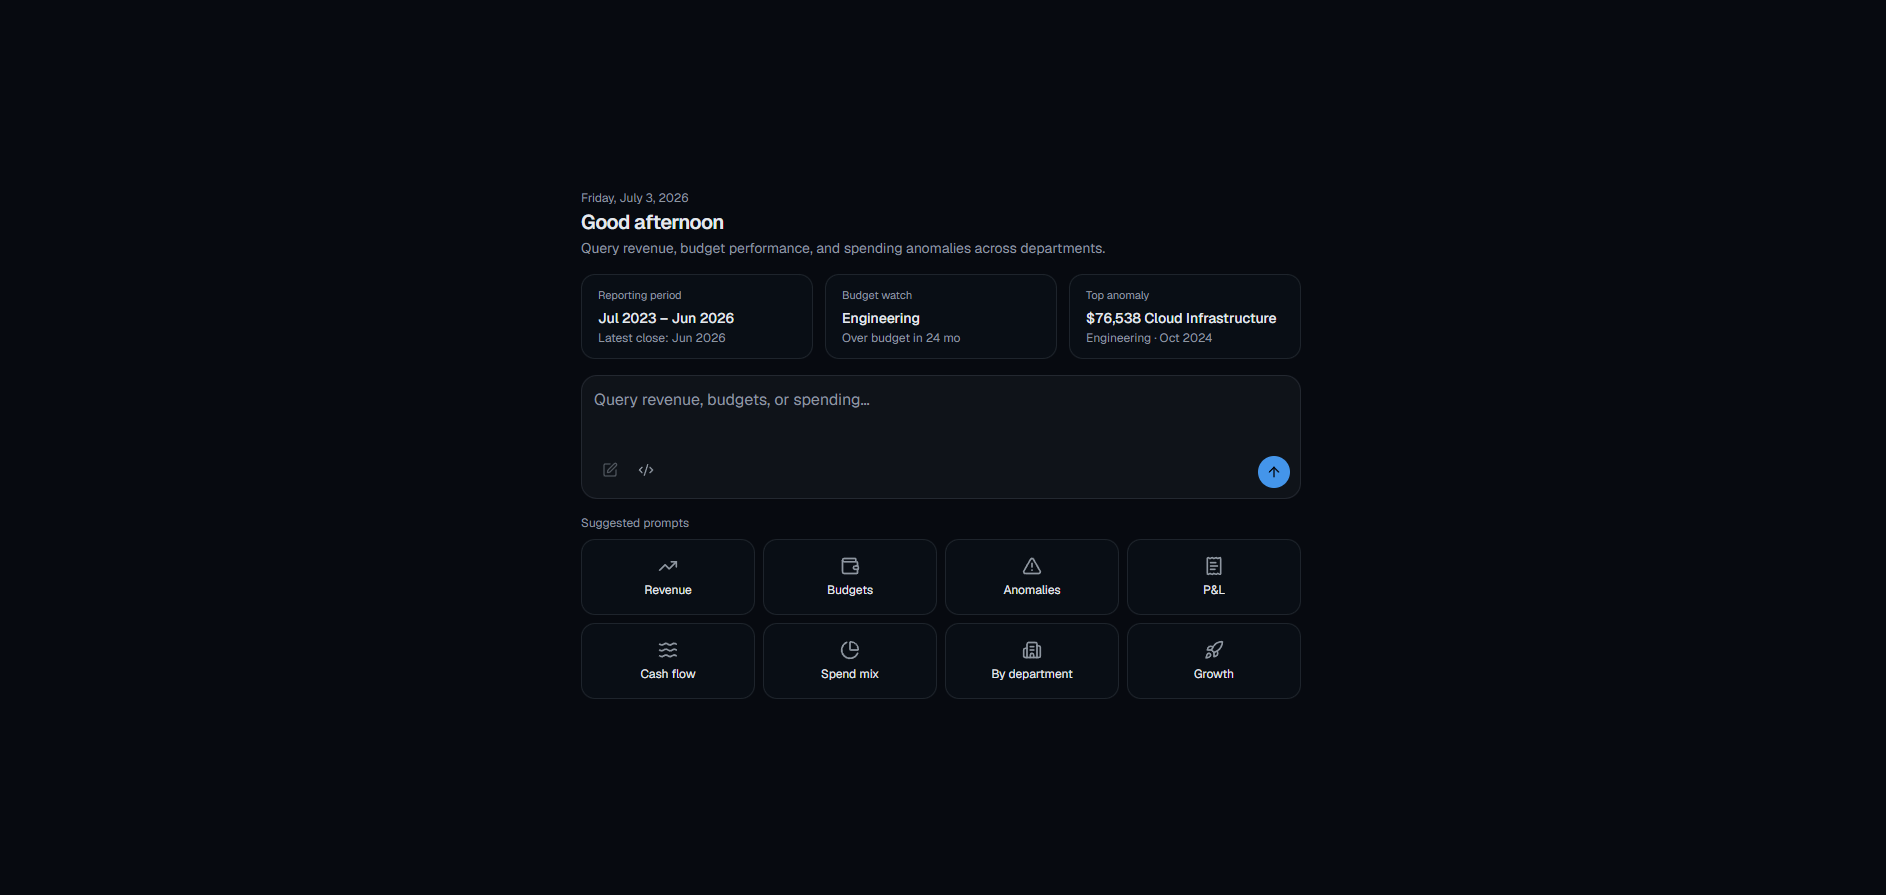1886x895 pixels.
Task: Select the Cash flow prompt label
Action: pos(668,674)
